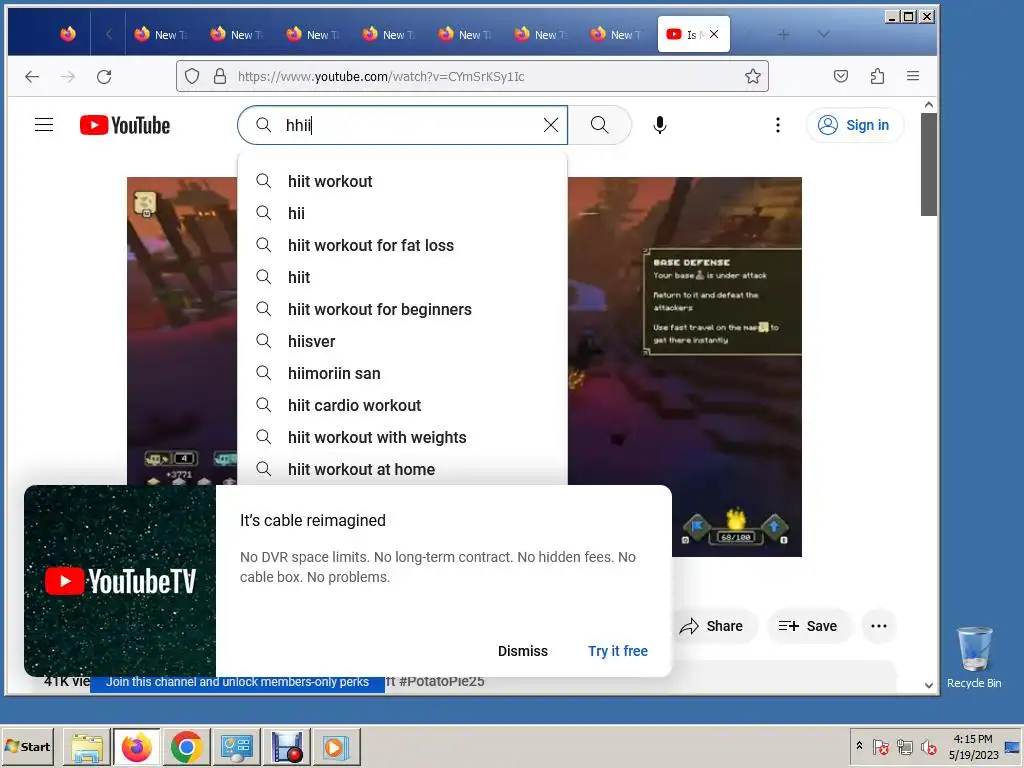This screenshot has height=768, width=1024.
Task: Choose suggestion "hii"
Action: click(402, 213)
